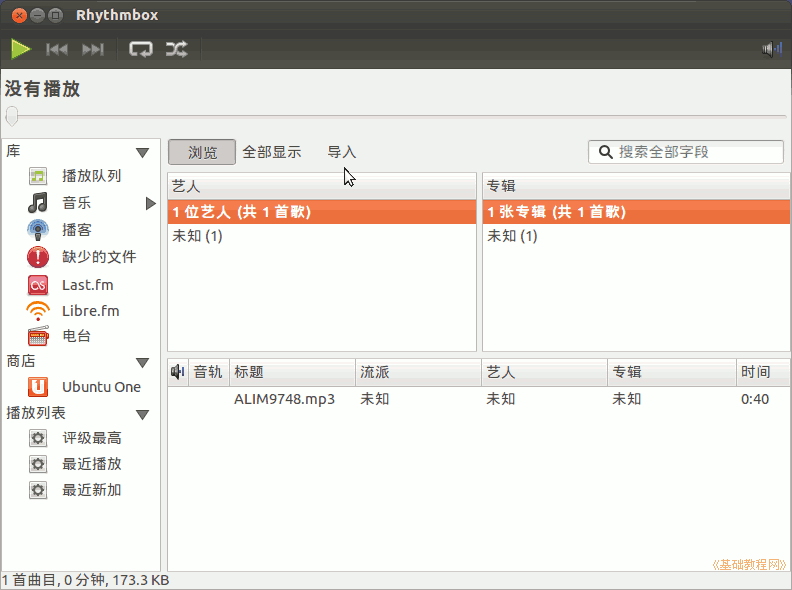Open 缺少的文件 missing files list

coord(98,257)
